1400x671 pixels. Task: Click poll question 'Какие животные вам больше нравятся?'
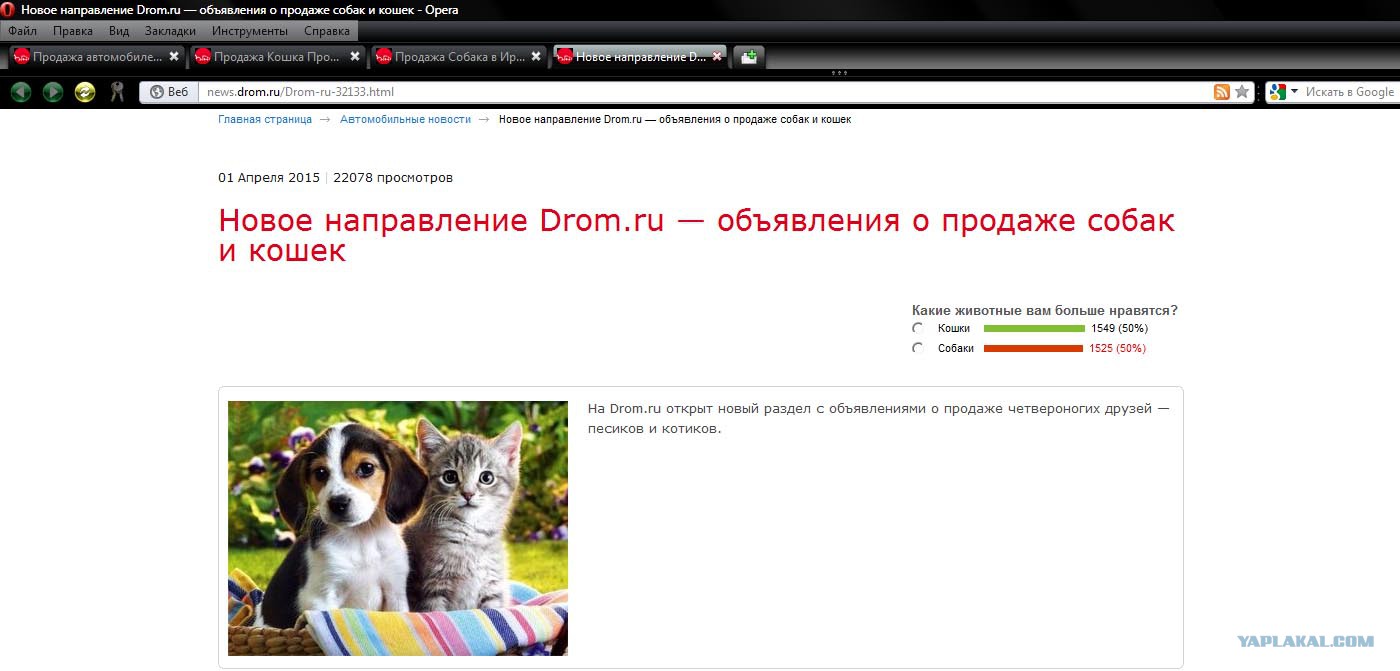click(1045, 310)
